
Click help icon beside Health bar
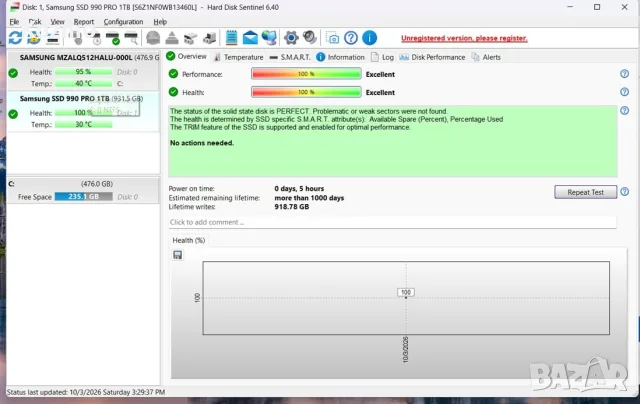click(x=624, y=92)
